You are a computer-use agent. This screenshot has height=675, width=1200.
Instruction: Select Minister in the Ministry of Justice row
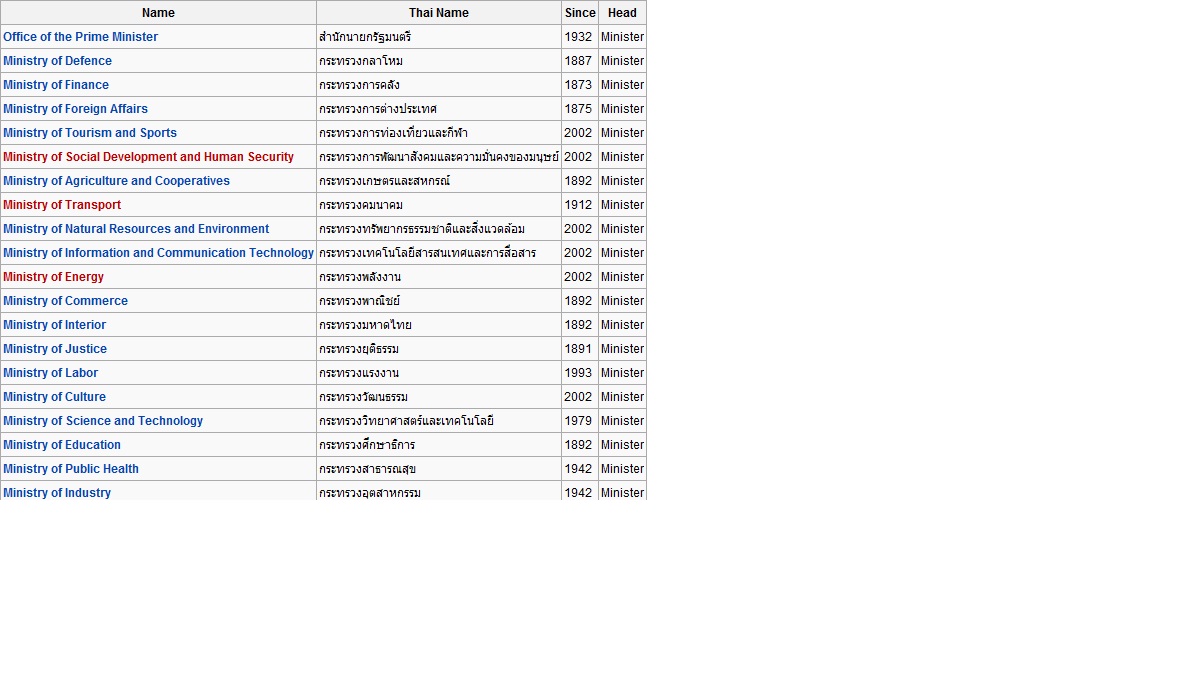[x=622, y=349]
